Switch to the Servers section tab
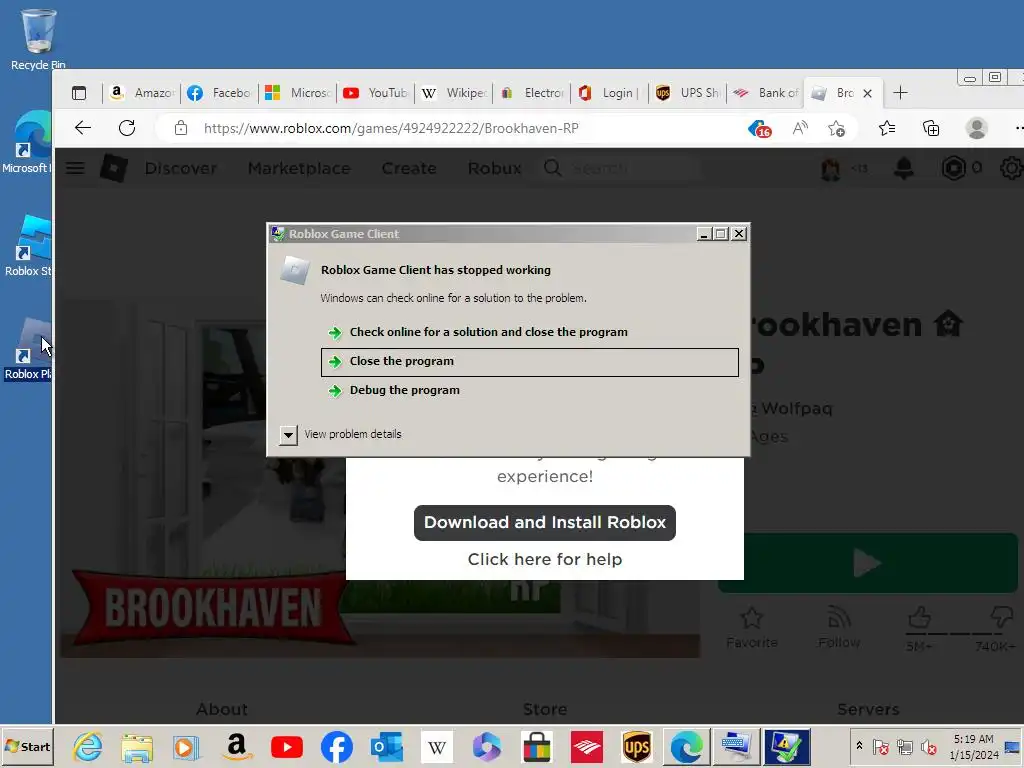1024x768 pixels. (868, 709)
